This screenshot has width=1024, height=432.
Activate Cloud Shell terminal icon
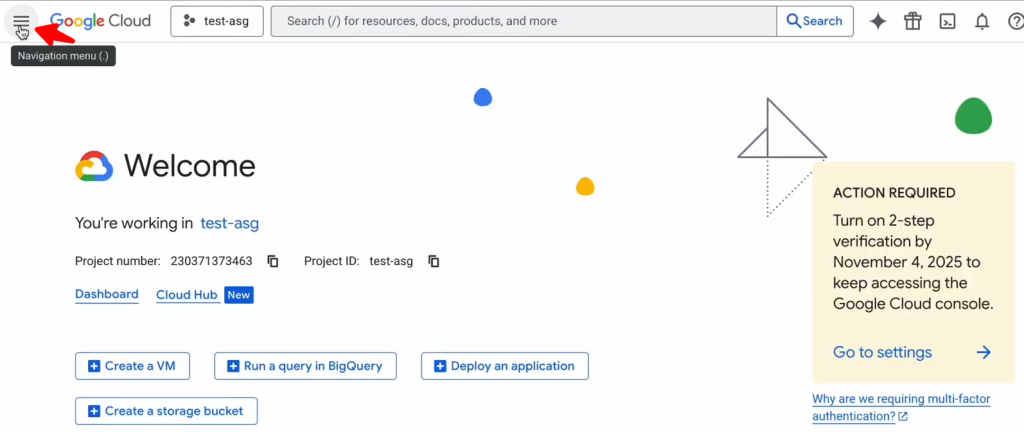point(947,21)
